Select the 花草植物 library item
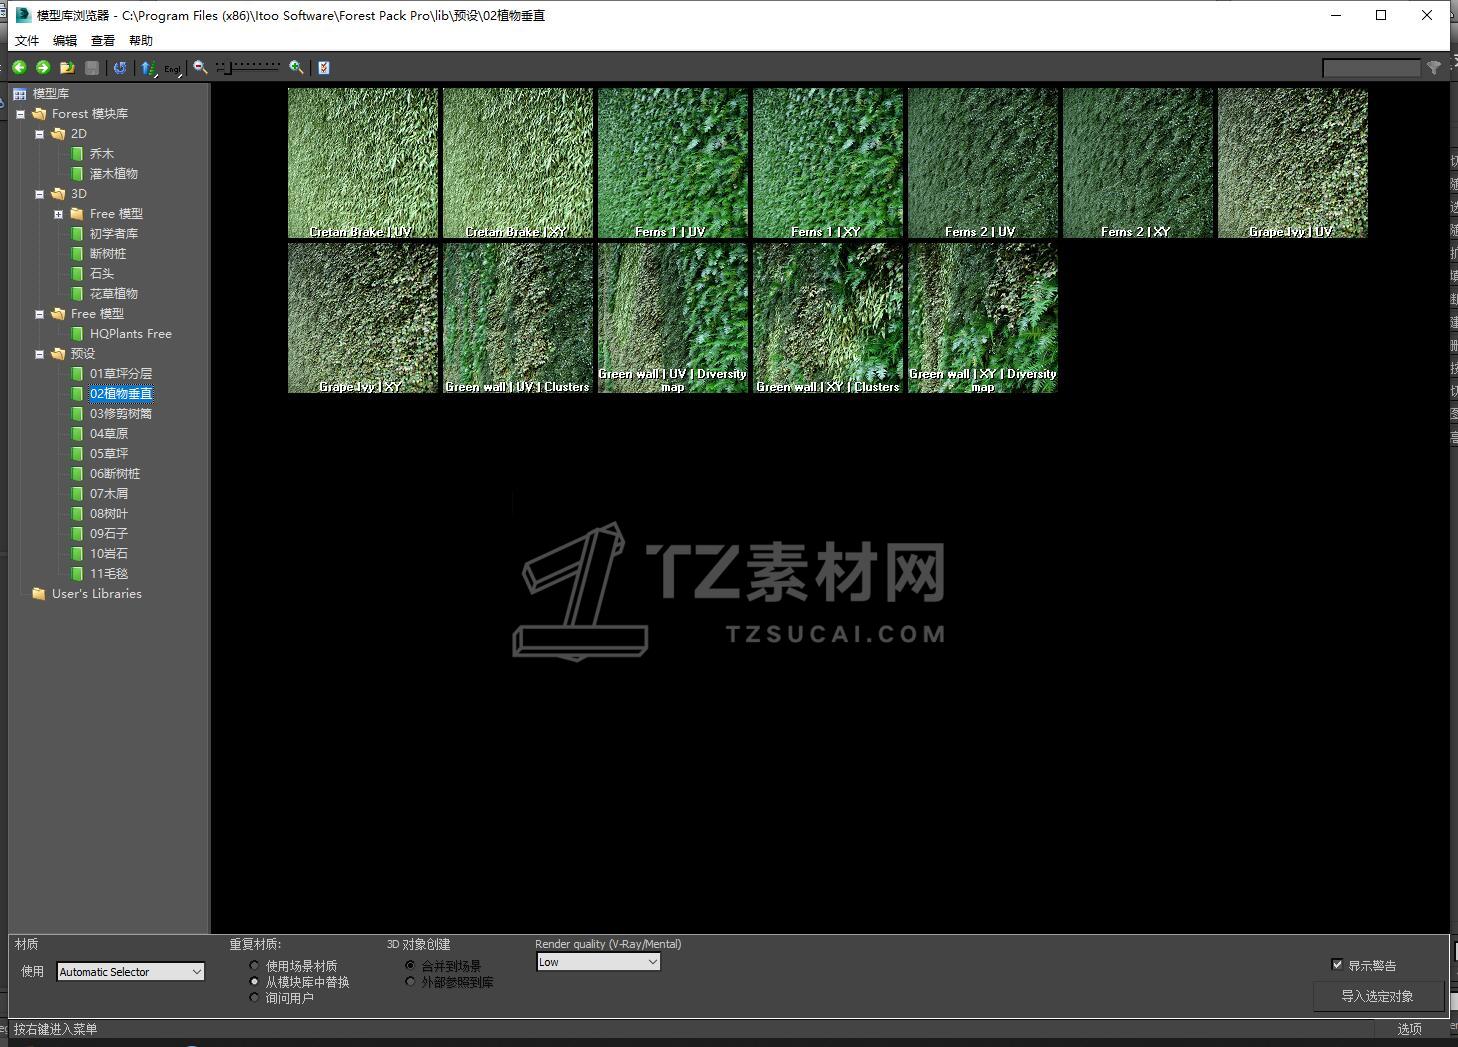This screenshot has width=1458, height=1047. pos(114,294)
